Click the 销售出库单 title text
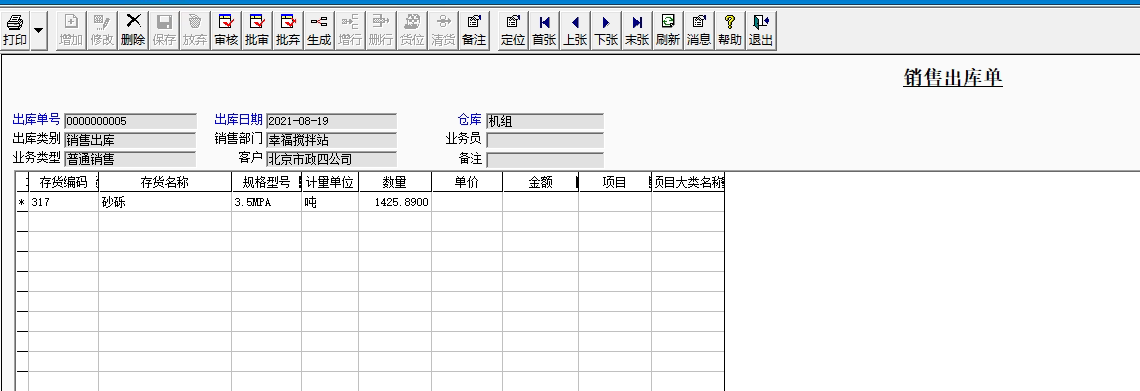1140x391 pixels. pos(952,78)
